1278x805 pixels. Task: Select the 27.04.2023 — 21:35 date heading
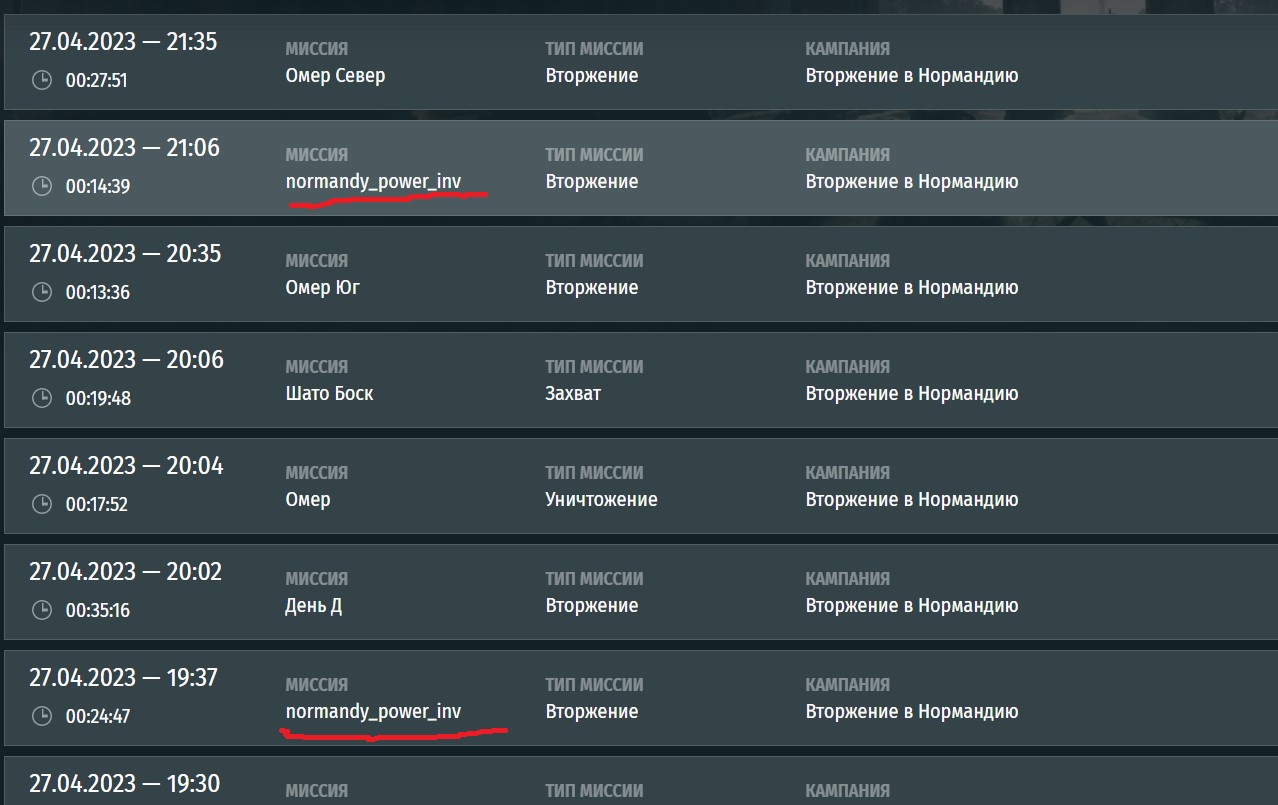(x=123, y=42)
